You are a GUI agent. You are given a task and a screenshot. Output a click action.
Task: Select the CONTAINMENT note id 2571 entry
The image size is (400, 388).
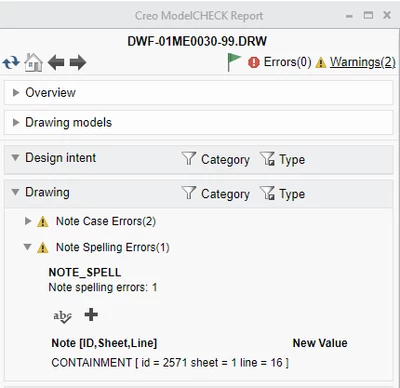[170, 363]
